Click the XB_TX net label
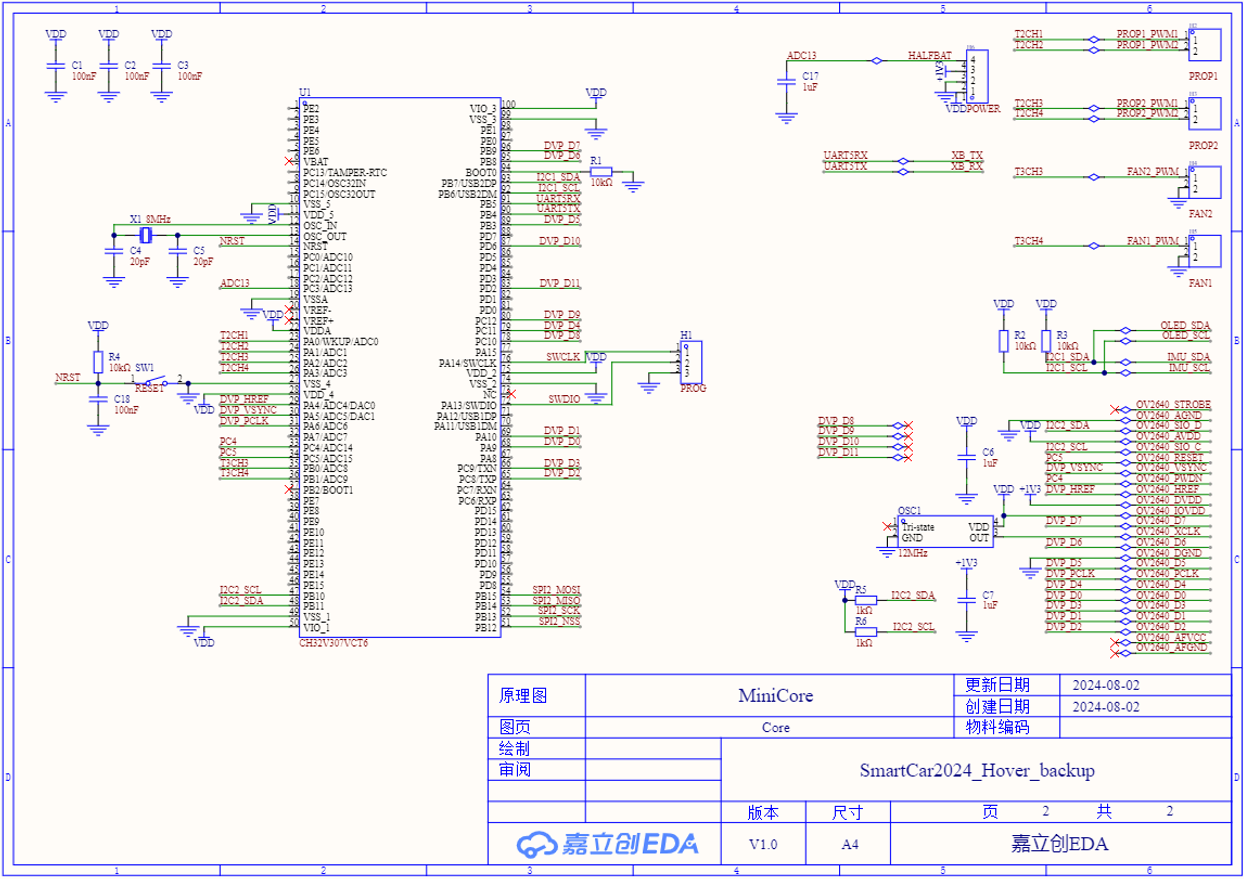 (x=967, y=156)
